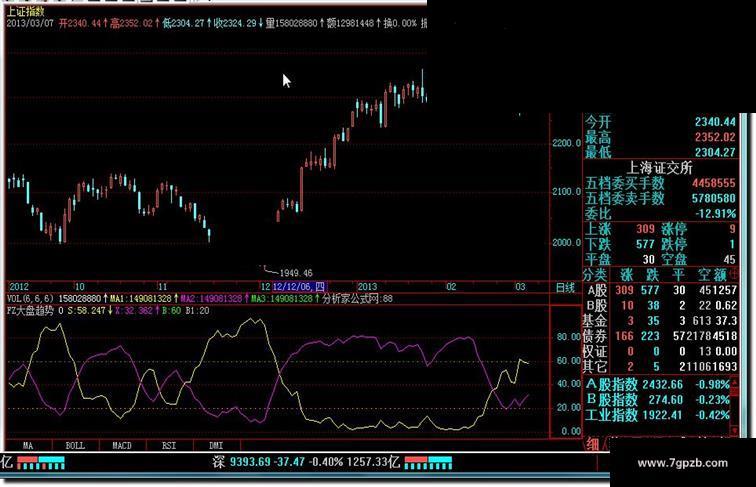The width and height of the screenshot is (756, 487).
Task: Click the 今开 value 2340.44
Action: tap(716, 122)
